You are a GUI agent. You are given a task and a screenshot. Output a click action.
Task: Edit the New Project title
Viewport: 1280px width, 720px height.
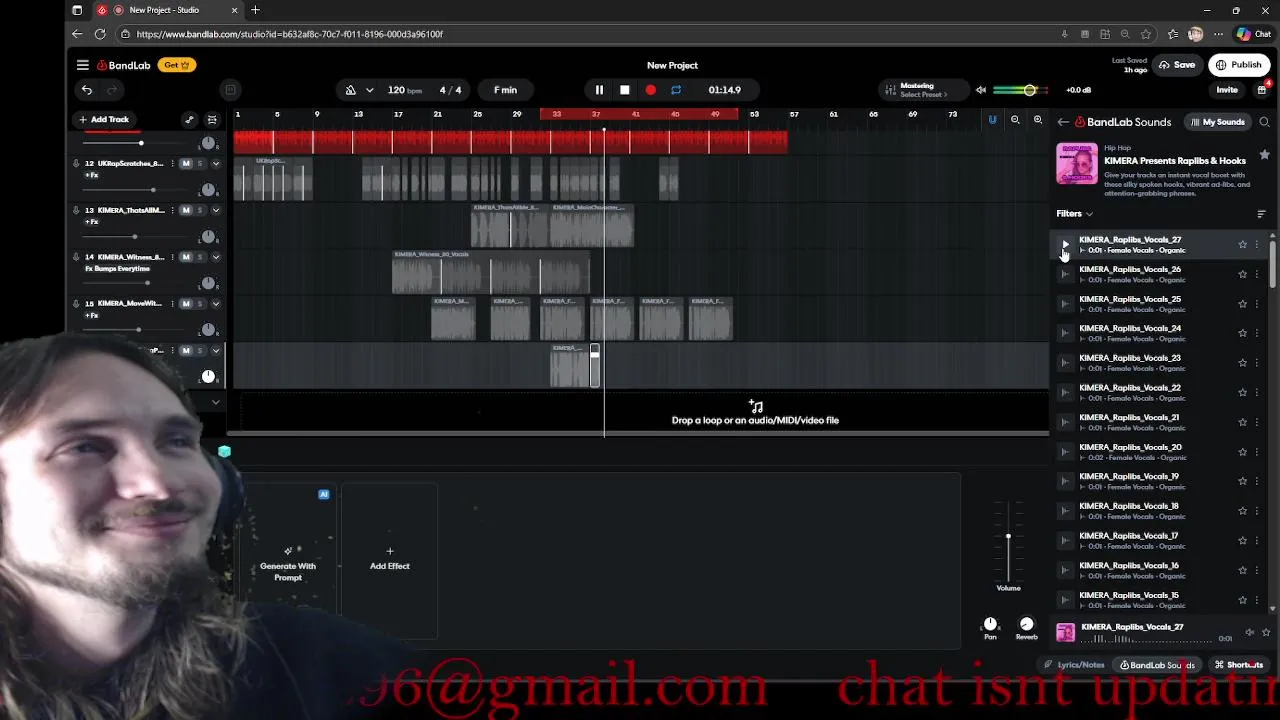click(672, 65)
